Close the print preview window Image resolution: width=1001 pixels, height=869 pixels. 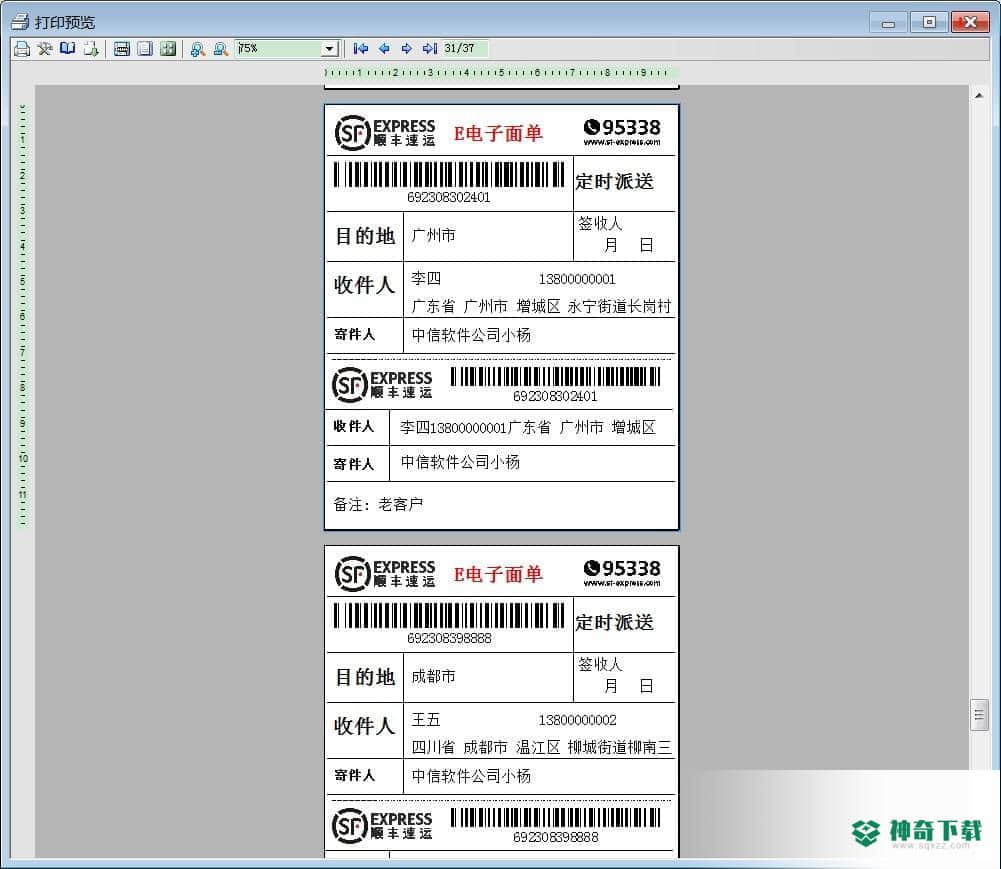pyautogui.click(x=970, y=22)
